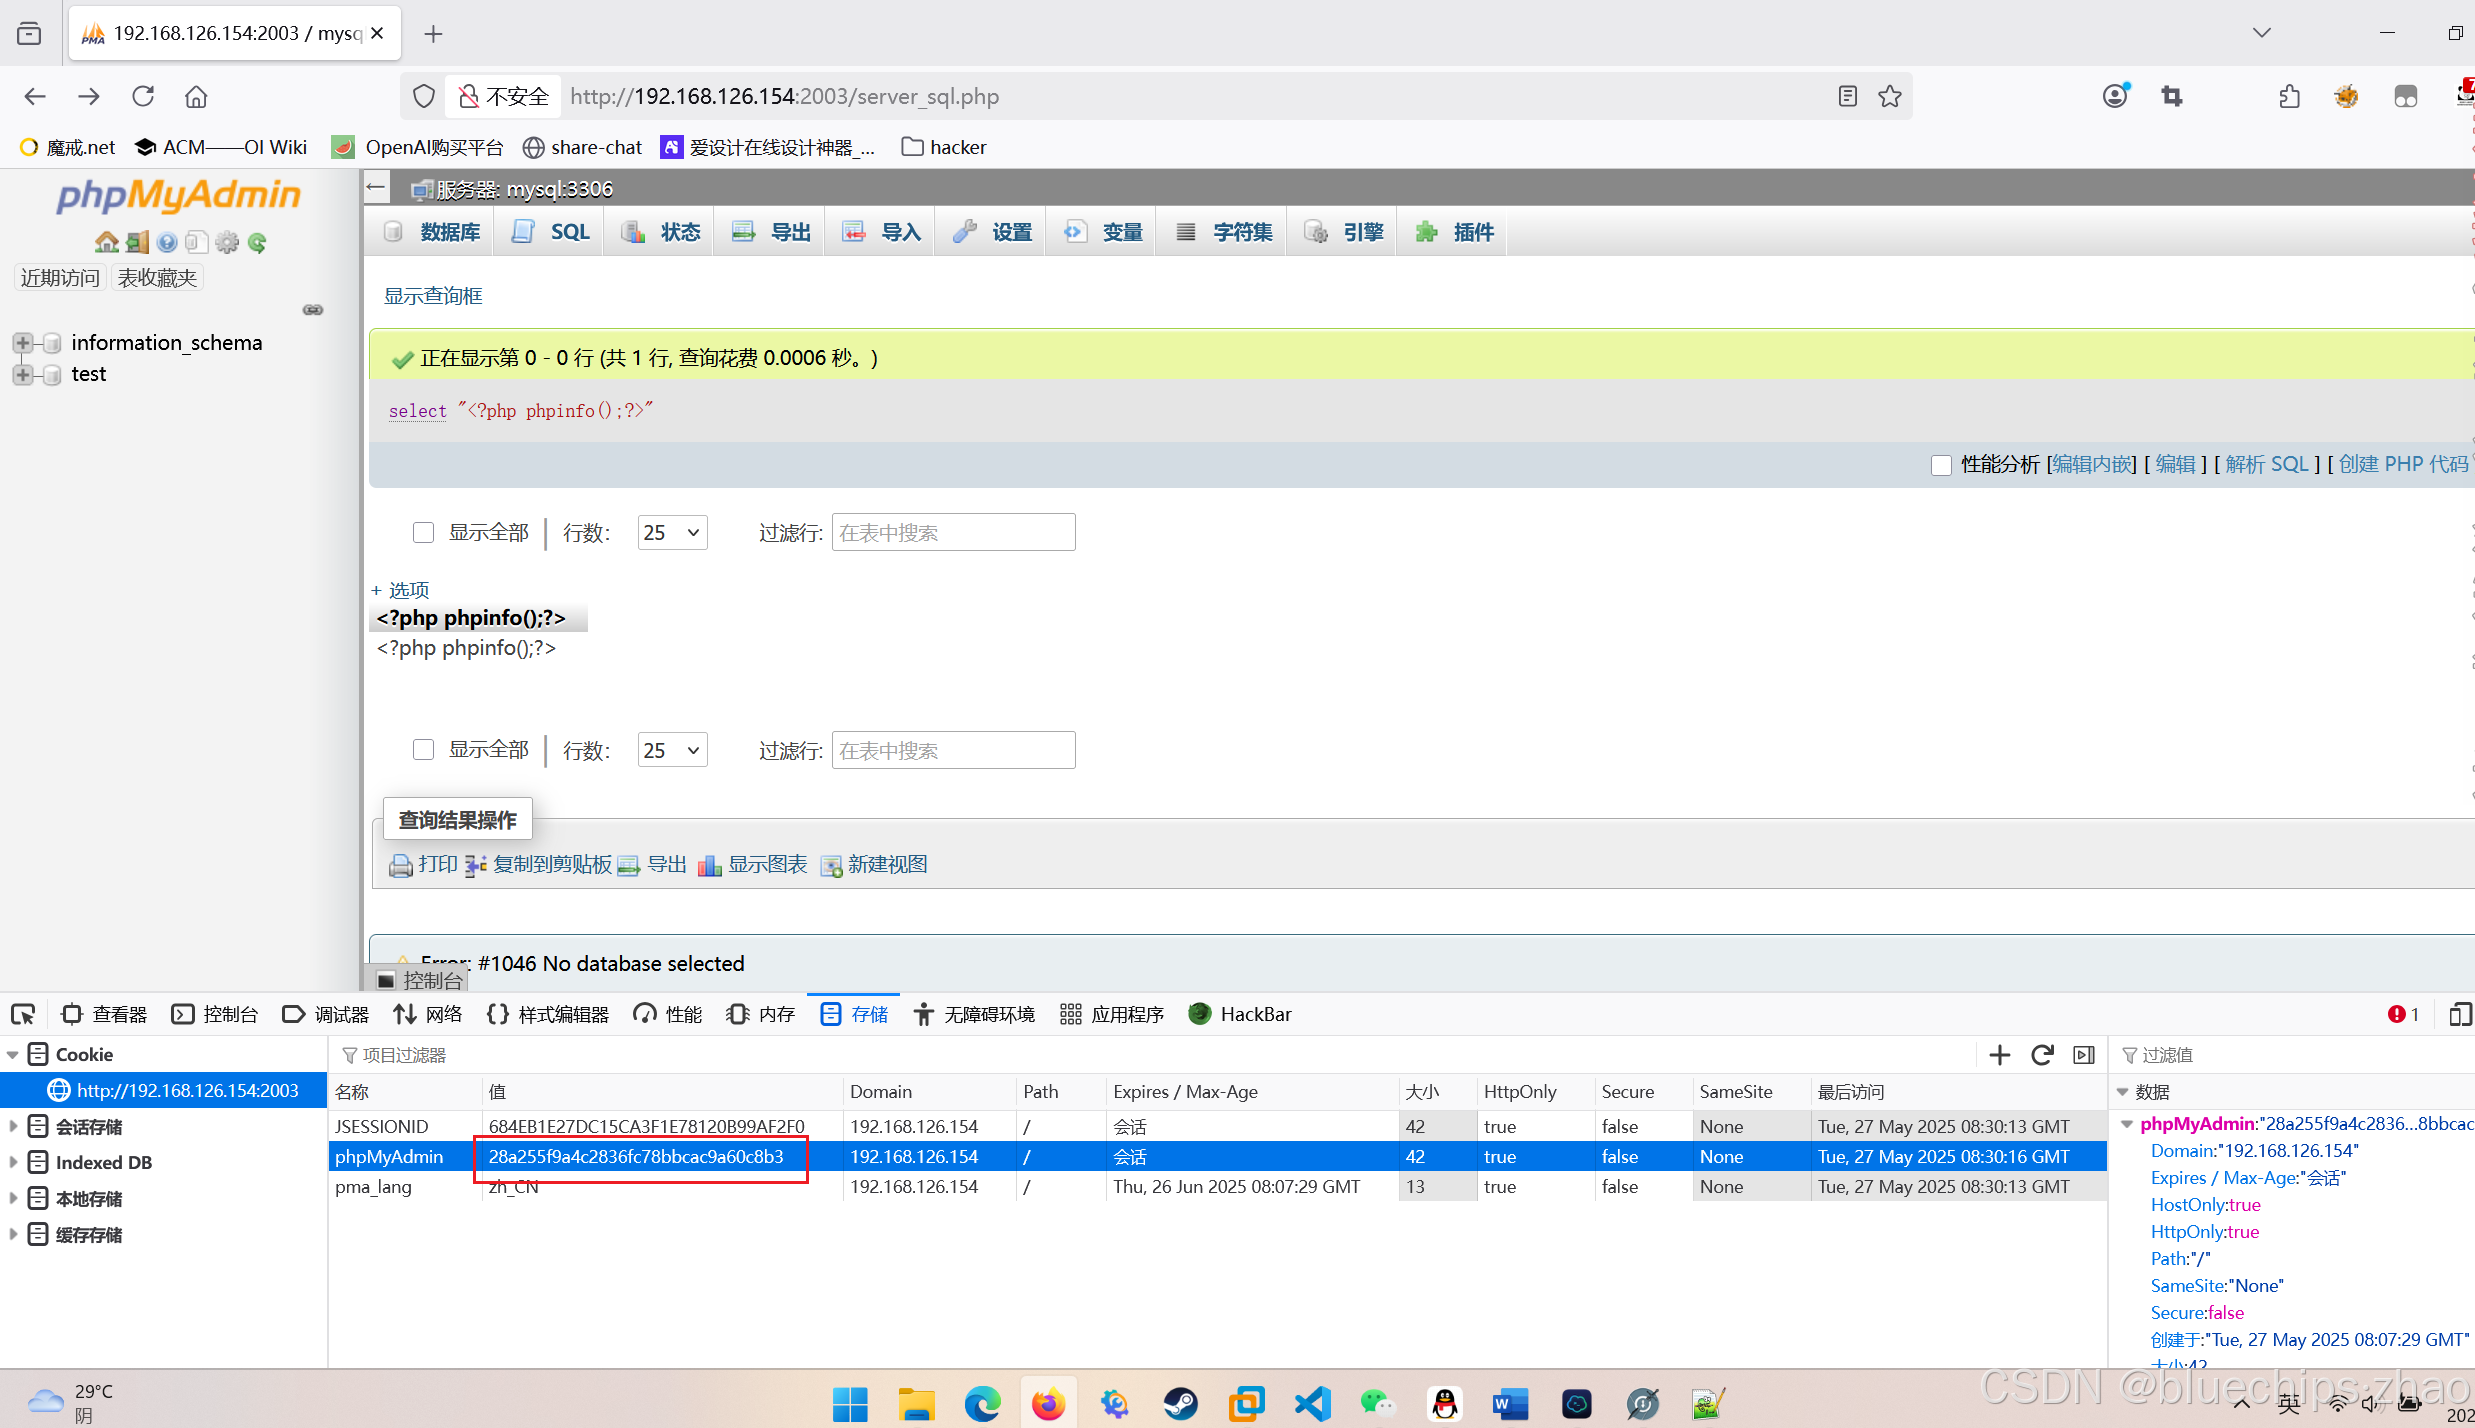Click the 显示查询框 link
This screenshot has width=2475, height=1428.
(x=433, y=296)
